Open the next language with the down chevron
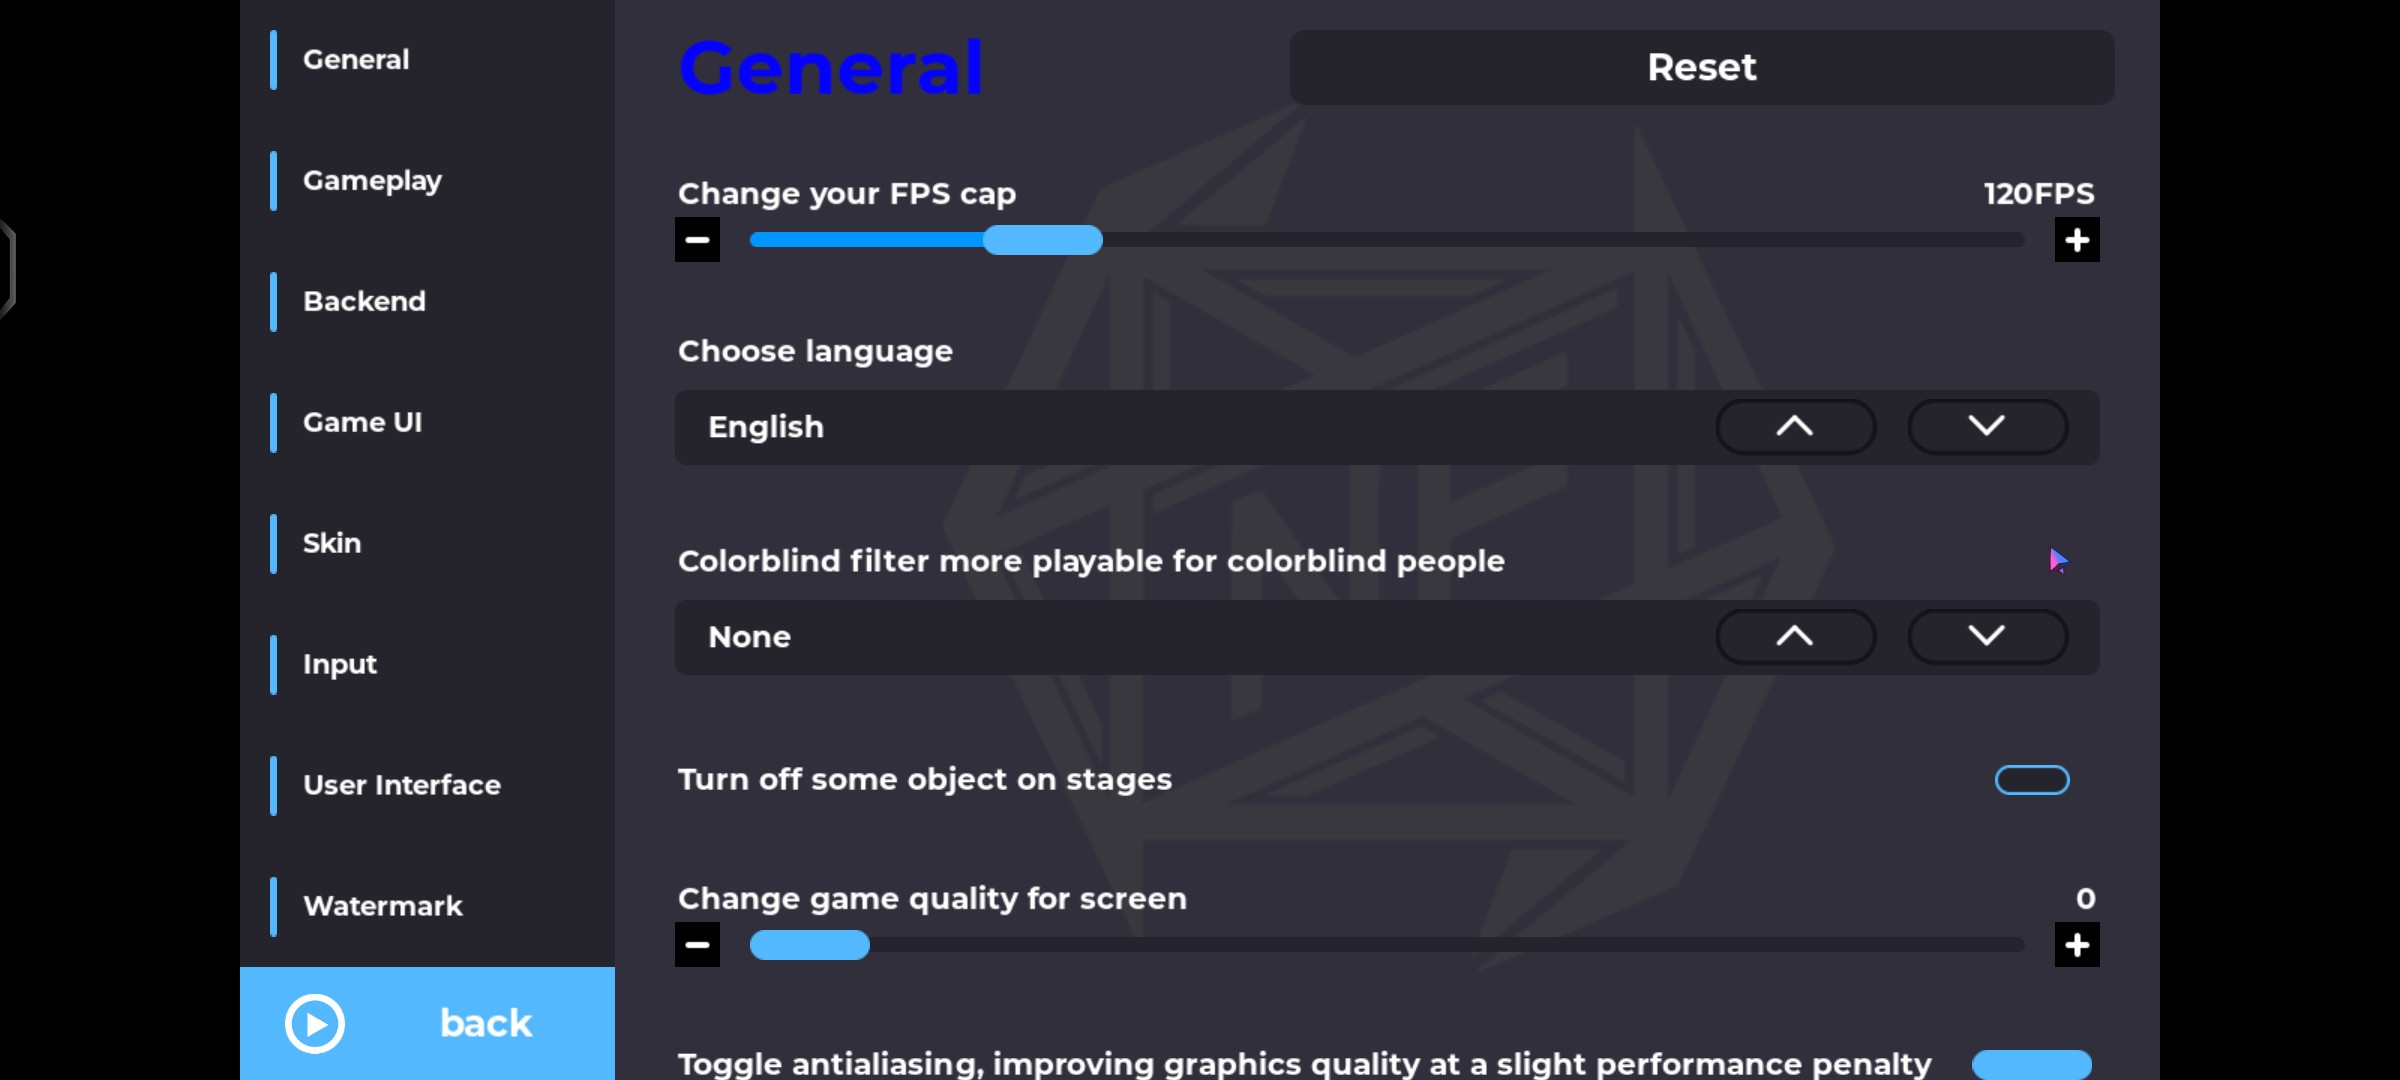The height and width of the screenshot is (1080, 2400). 1988,427
